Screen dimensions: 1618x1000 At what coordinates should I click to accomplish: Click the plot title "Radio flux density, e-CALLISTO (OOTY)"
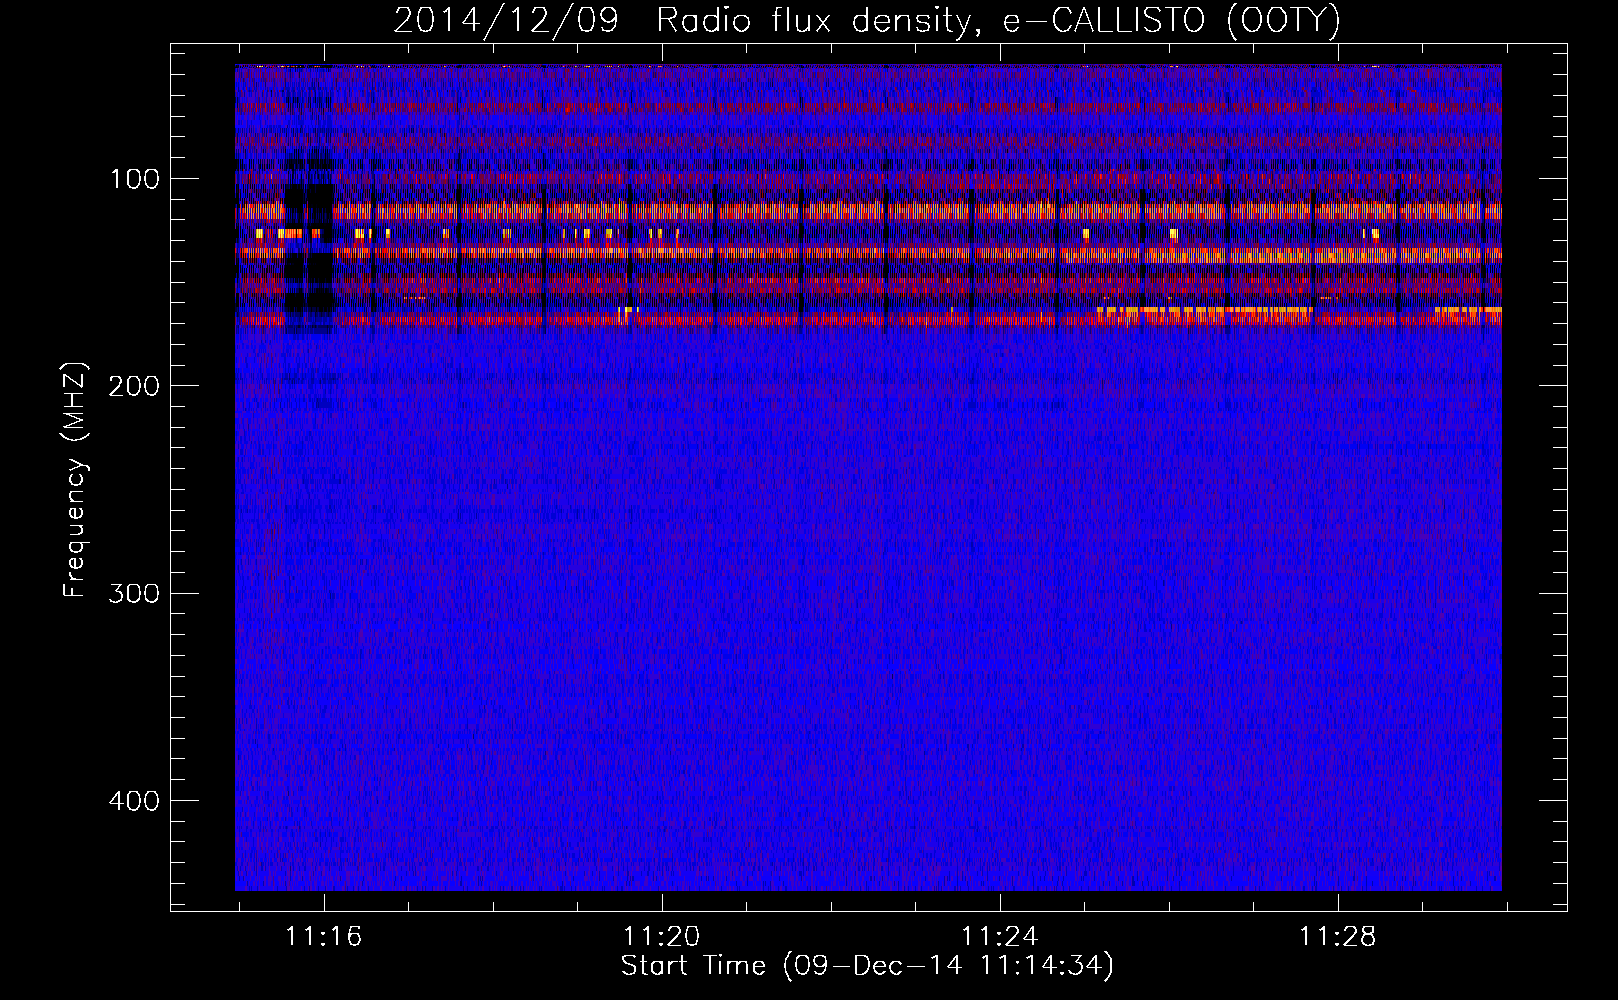point(998,21)
